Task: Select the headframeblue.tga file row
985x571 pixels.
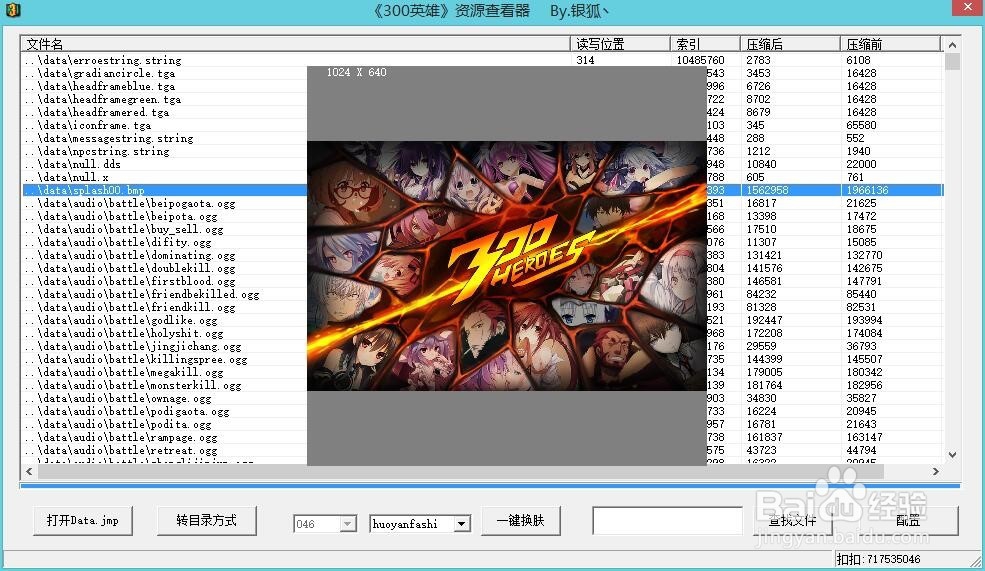Action: coord(482,87)
